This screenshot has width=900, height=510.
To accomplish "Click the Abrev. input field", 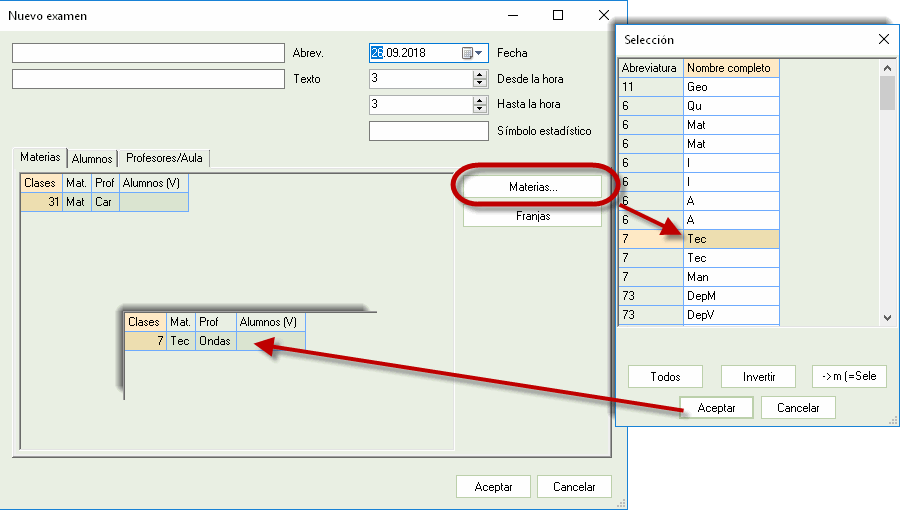I will pos(148,53).
